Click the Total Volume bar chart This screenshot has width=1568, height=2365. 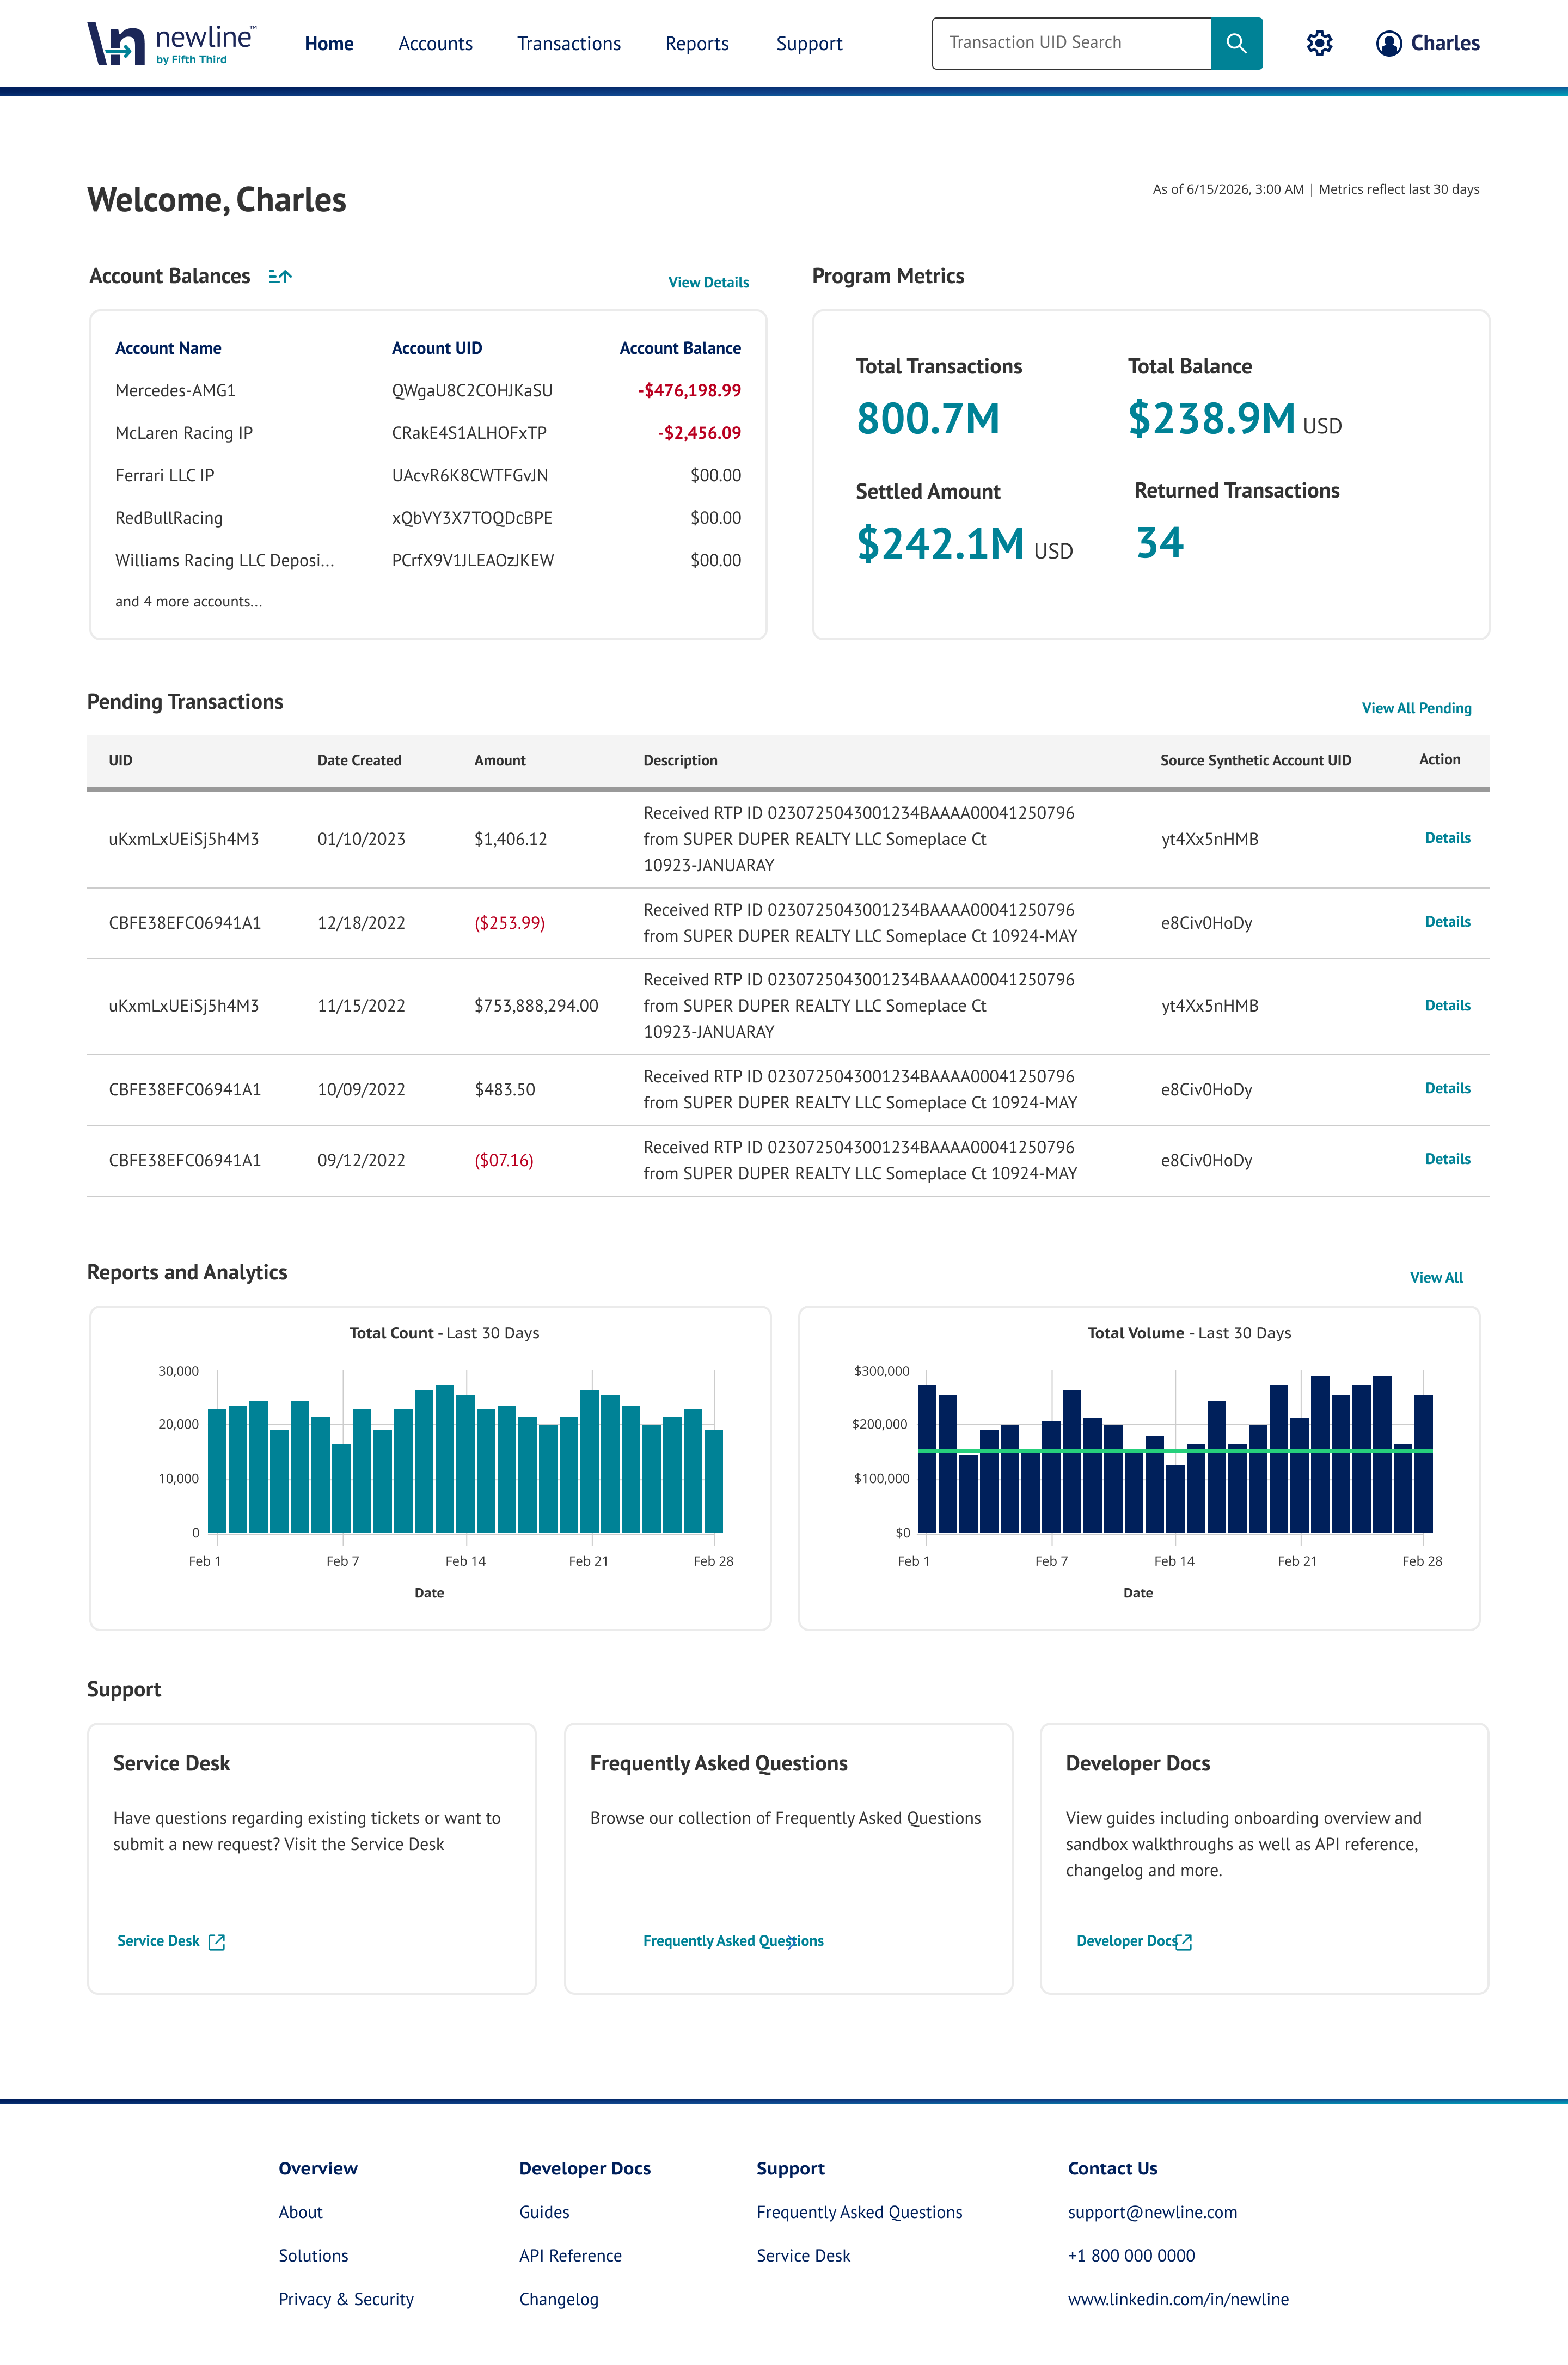[1175, 1454]
